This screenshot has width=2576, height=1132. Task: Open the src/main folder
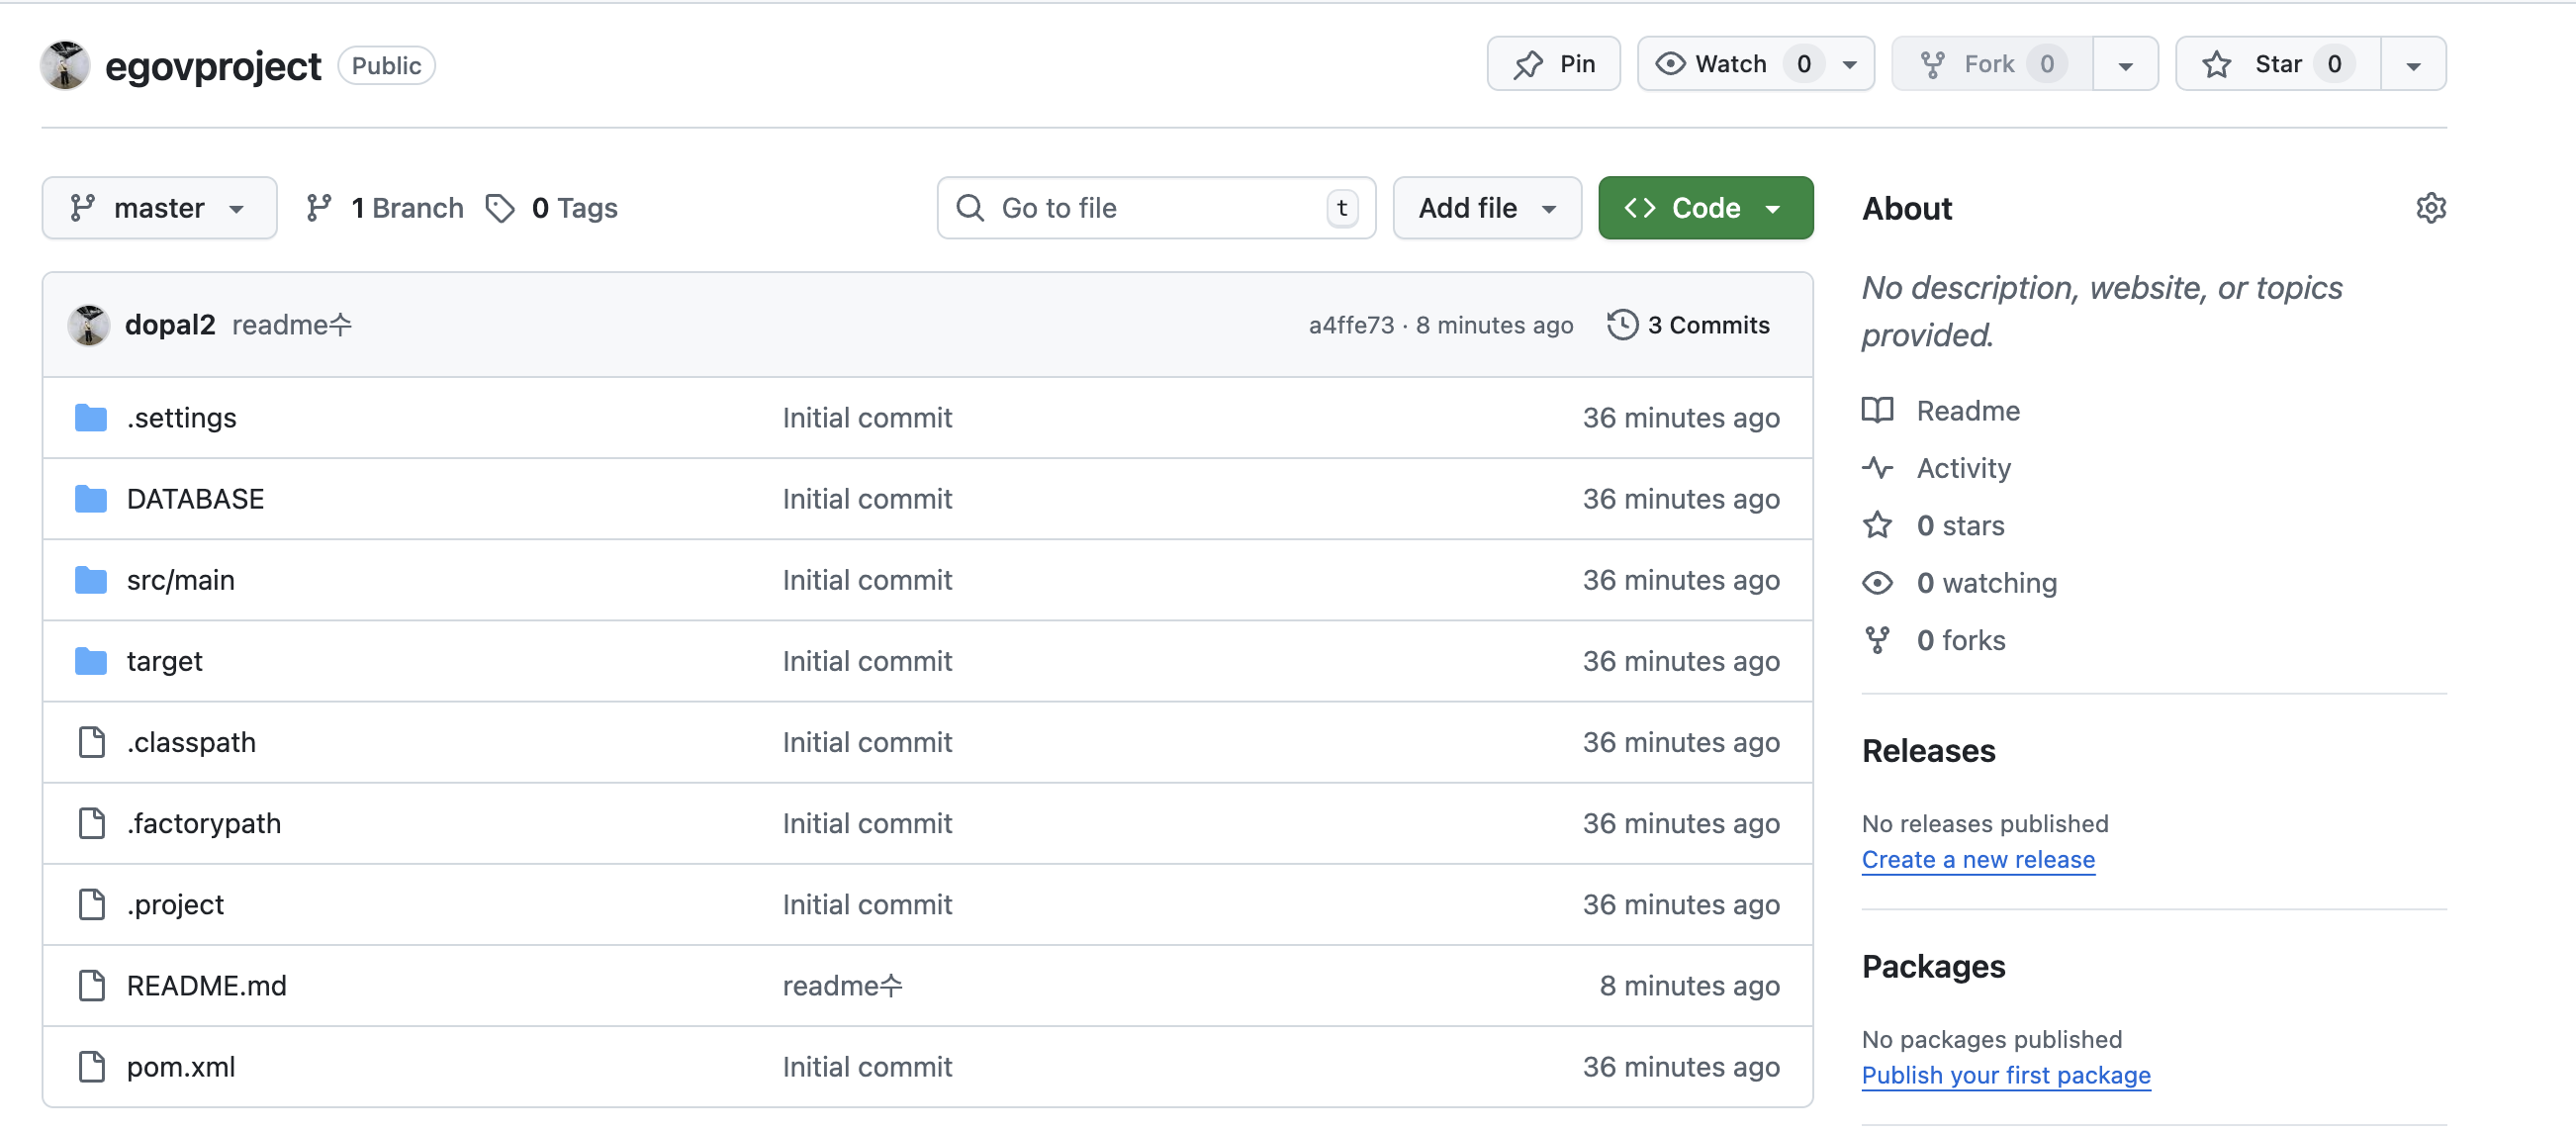(x=180, y=580)
